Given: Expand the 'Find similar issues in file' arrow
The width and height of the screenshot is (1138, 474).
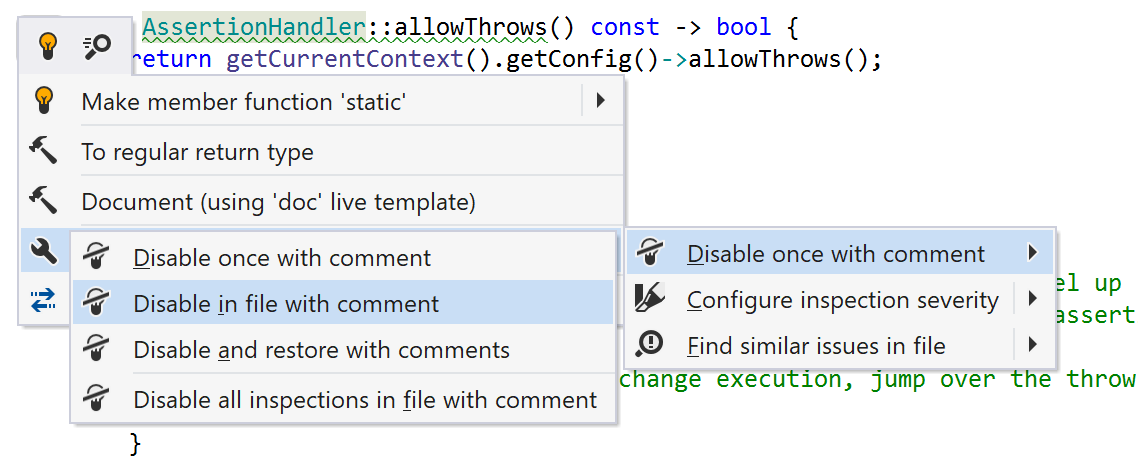Looking at the screenshot, I should click(1032, 346).
